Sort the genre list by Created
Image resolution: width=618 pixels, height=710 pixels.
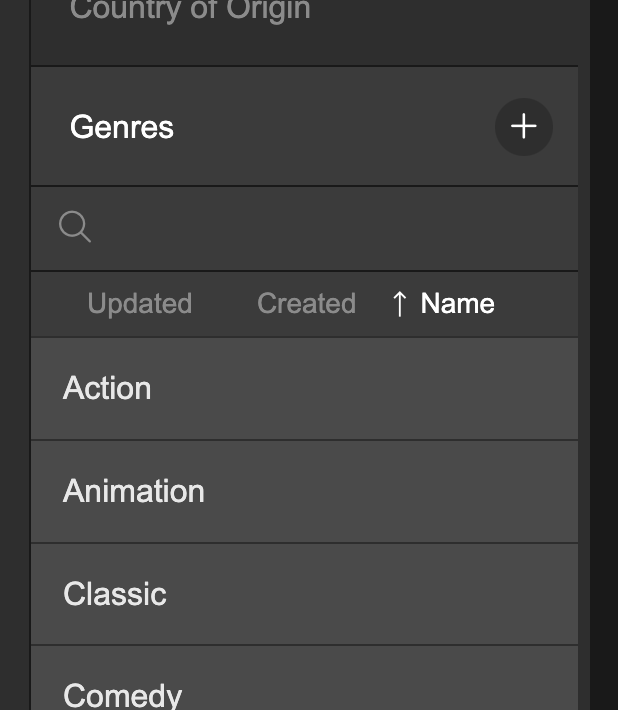point(306,304)
